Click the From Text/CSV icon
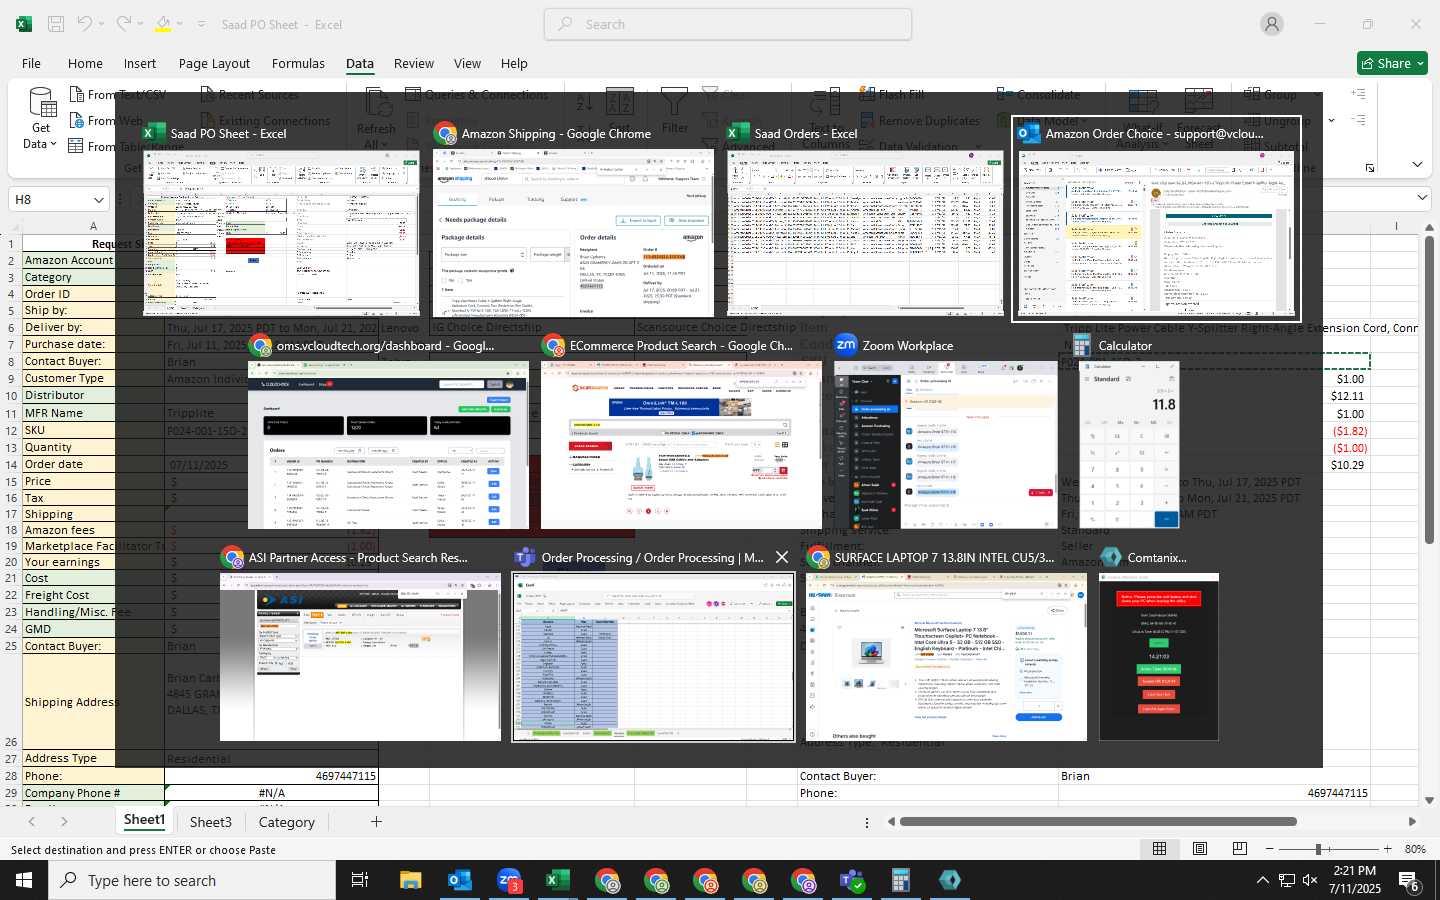The width and height of the screenshot is (1440, 900). pos(77,94)
